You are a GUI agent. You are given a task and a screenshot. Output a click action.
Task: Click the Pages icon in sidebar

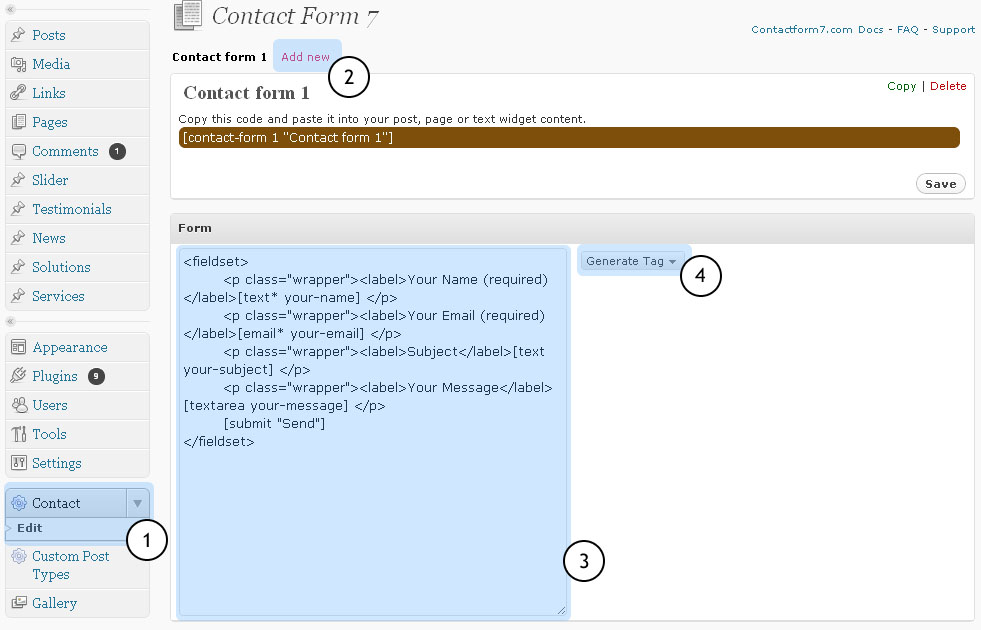point(18,122)
